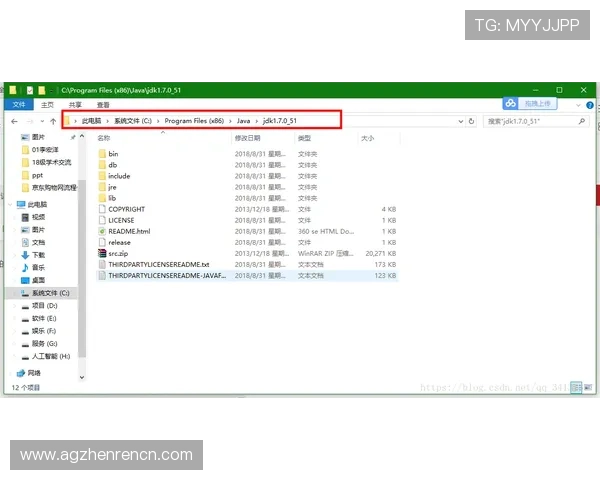Expand the 此电脑 tree node

click(x=9, y=204)
